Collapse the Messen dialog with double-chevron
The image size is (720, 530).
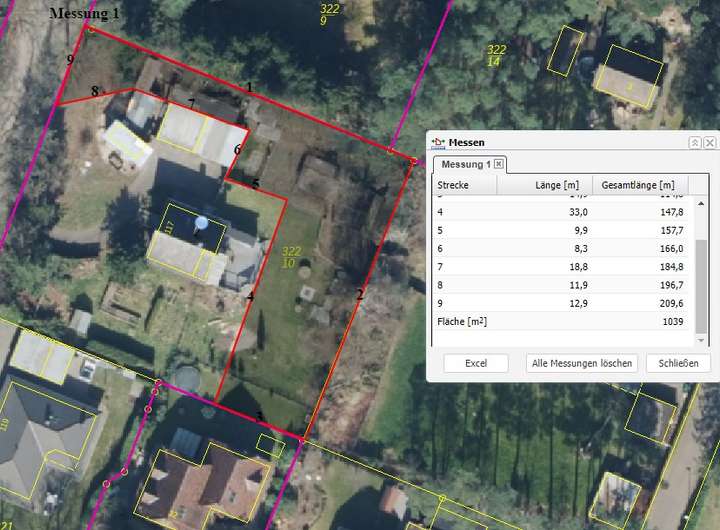click(694, 143)
